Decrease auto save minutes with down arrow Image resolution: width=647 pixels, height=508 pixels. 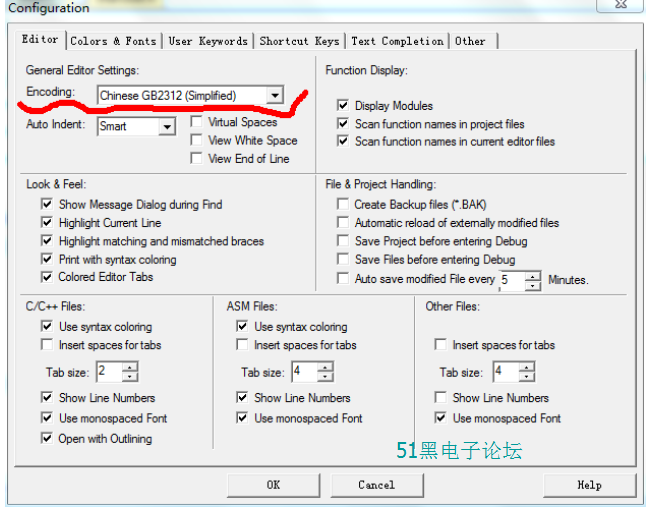coord(533,286)
